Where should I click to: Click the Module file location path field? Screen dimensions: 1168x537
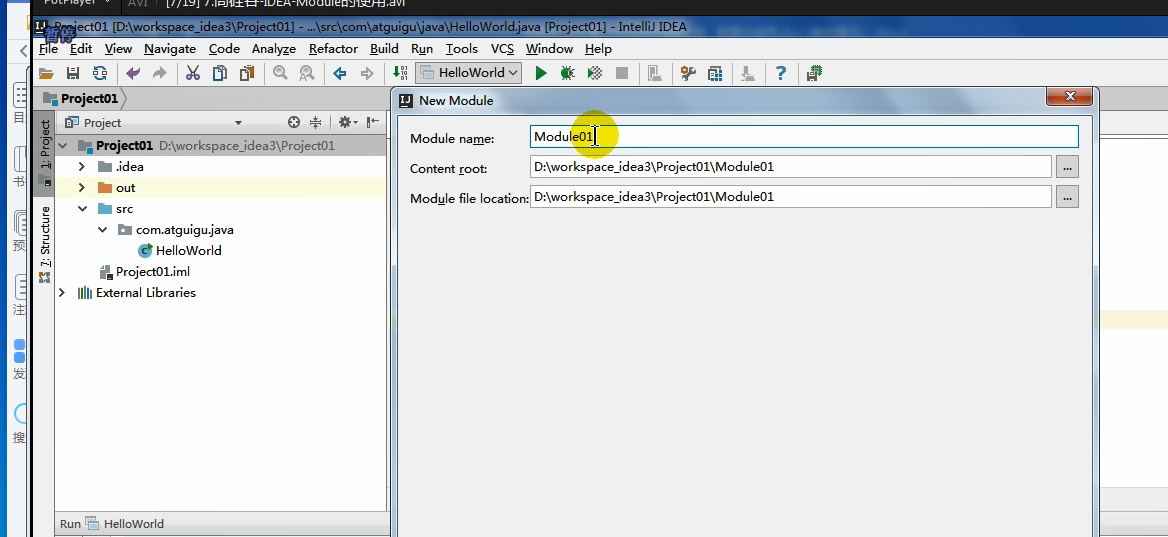tap(790, 197)
